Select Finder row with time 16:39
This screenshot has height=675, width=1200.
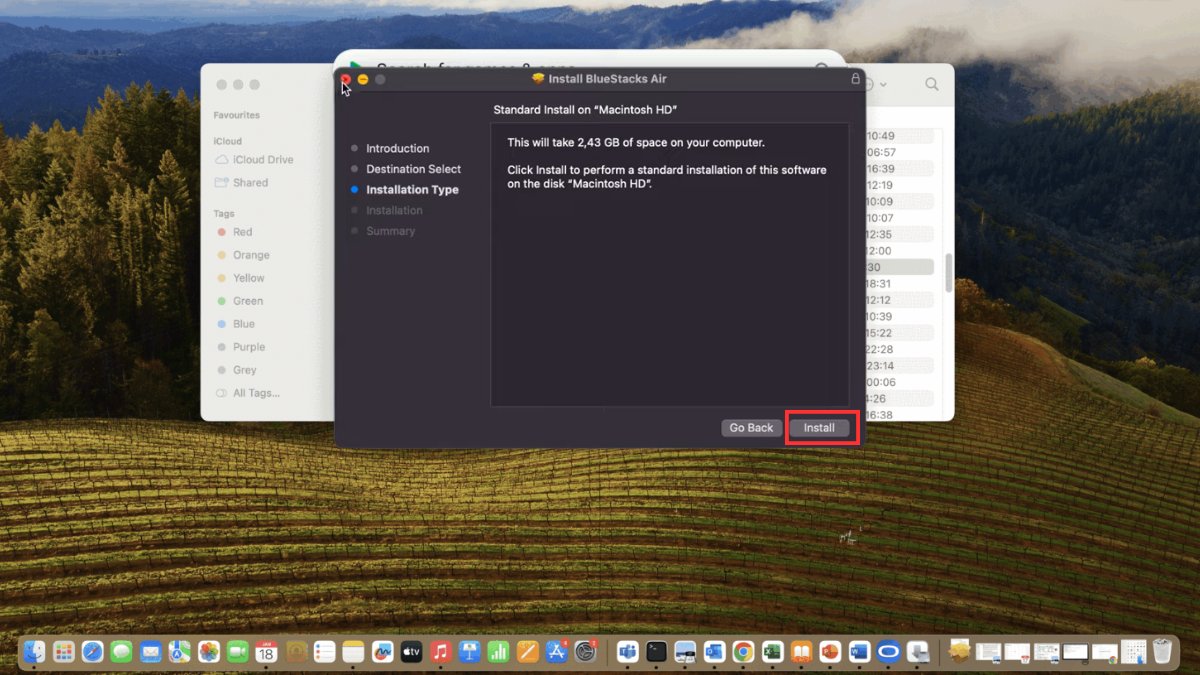(899, 169)
